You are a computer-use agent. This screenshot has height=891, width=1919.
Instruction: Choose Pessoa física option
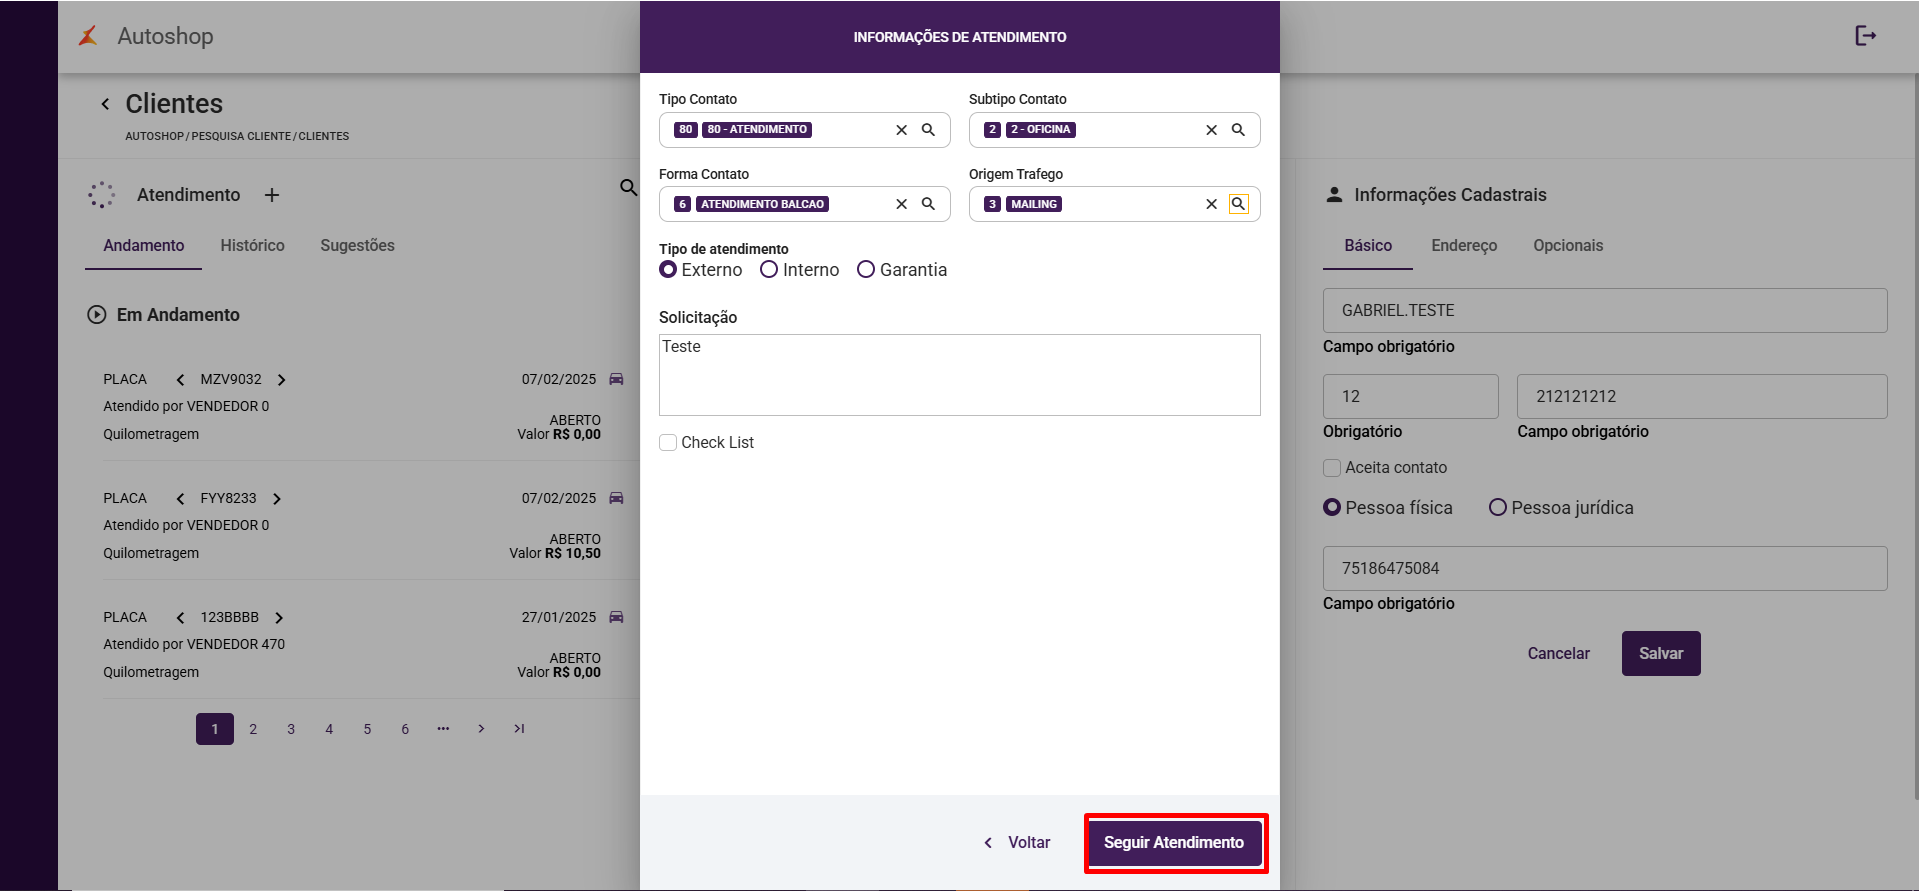tap(1332, 508)
